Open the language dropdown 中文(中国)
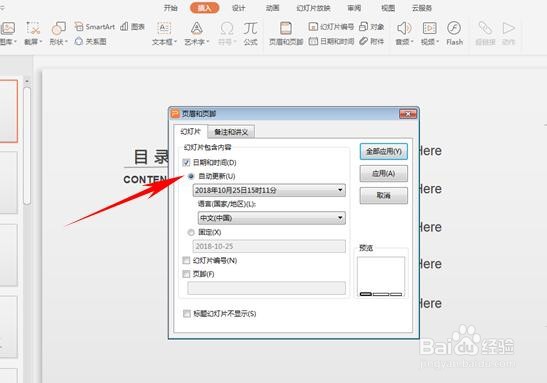The image size is (547, 383). coord(271,218)
